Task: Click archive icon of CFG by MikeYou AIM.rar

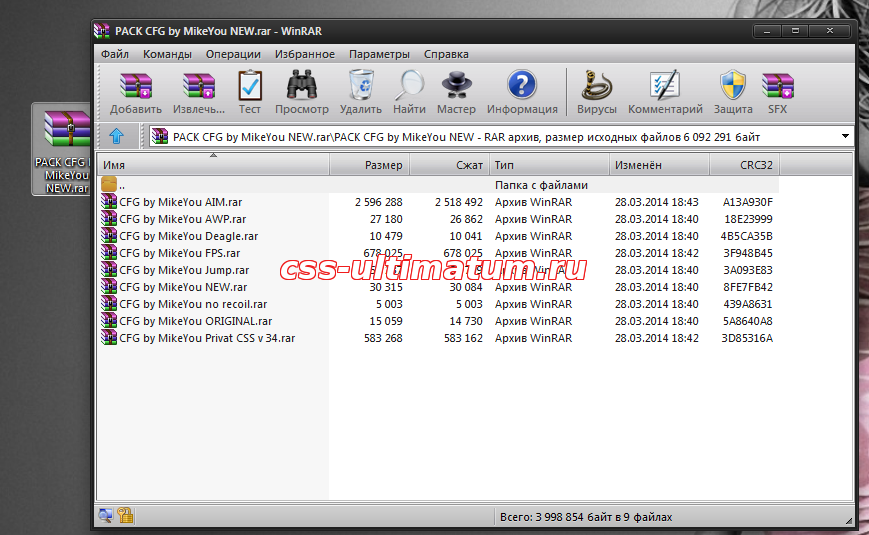Action: (x=109, y=202)
